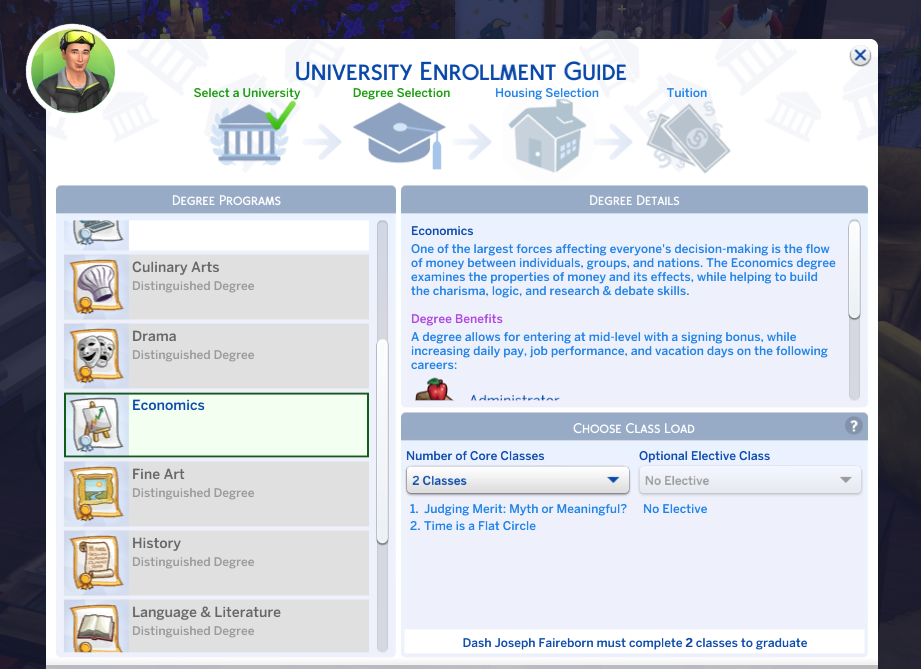
Task: Click Distinguished Degree under History
Action: (x=193, y=562)
